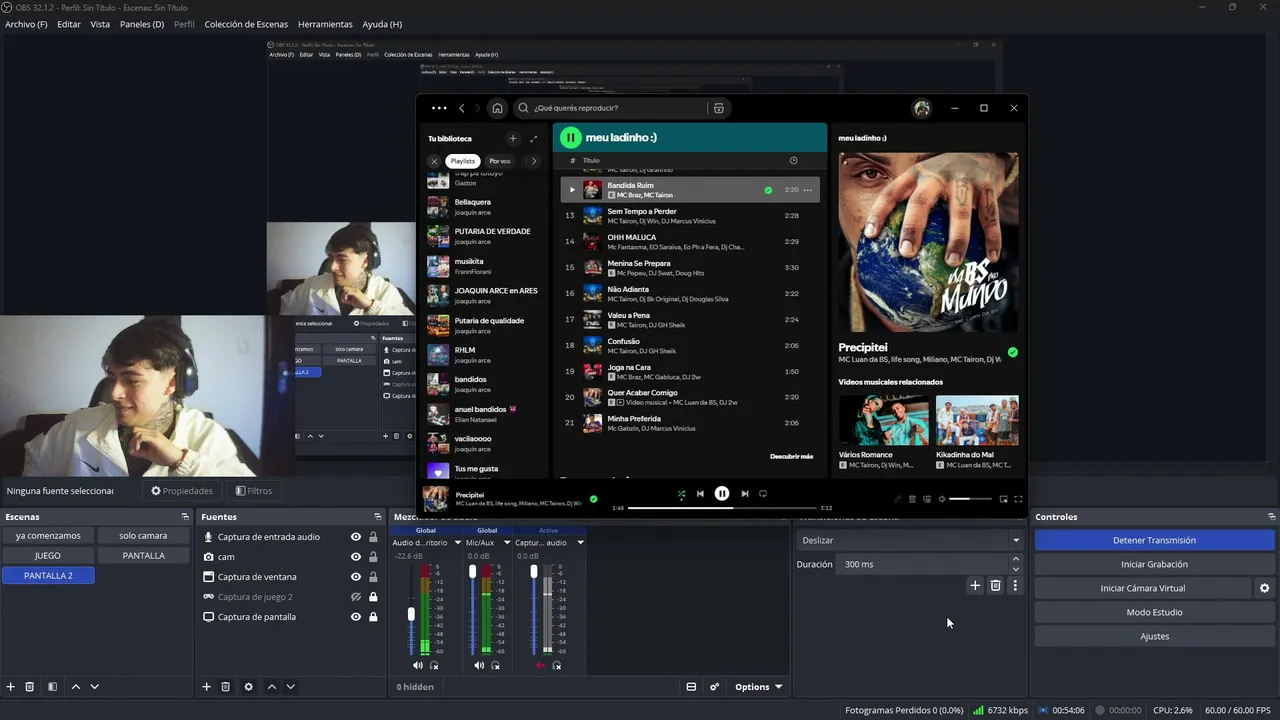1280x720 pixels.
Task: Move the selected scene up
Action: (x=76, y=687)
